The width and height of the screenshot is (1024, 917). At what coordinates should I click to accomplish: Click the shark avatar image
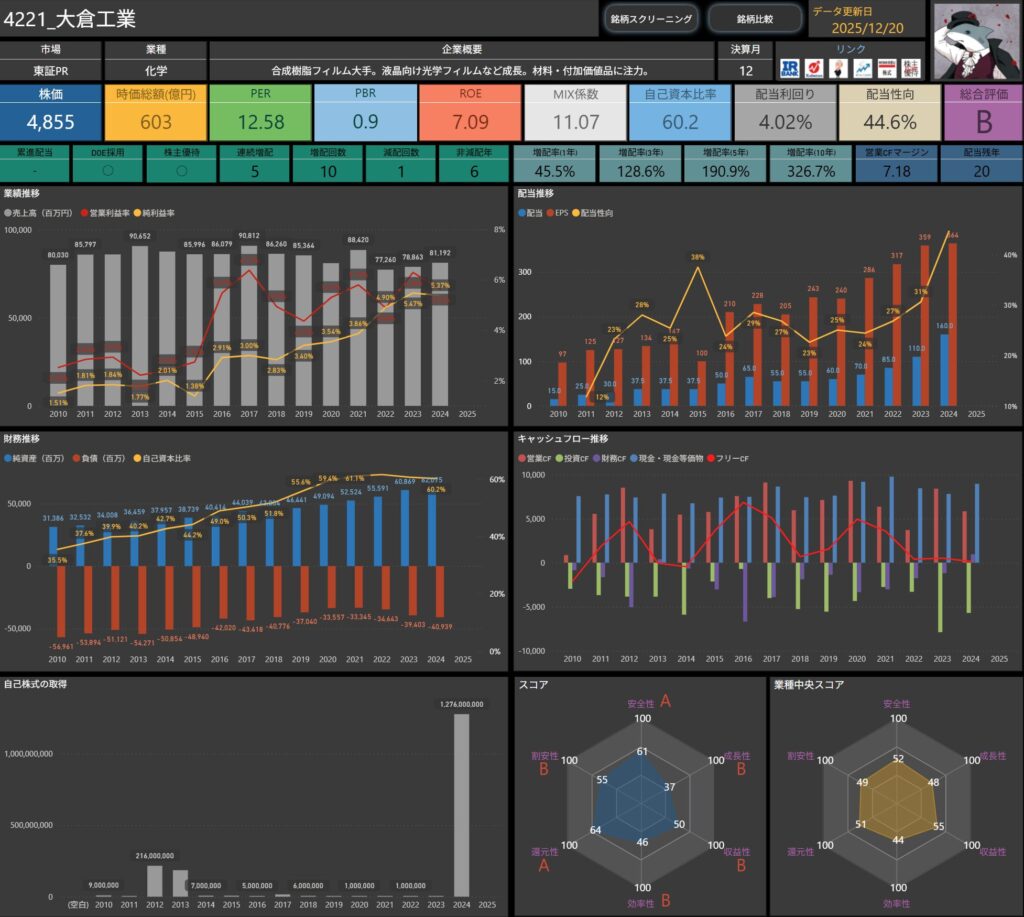tap(976, 40)
